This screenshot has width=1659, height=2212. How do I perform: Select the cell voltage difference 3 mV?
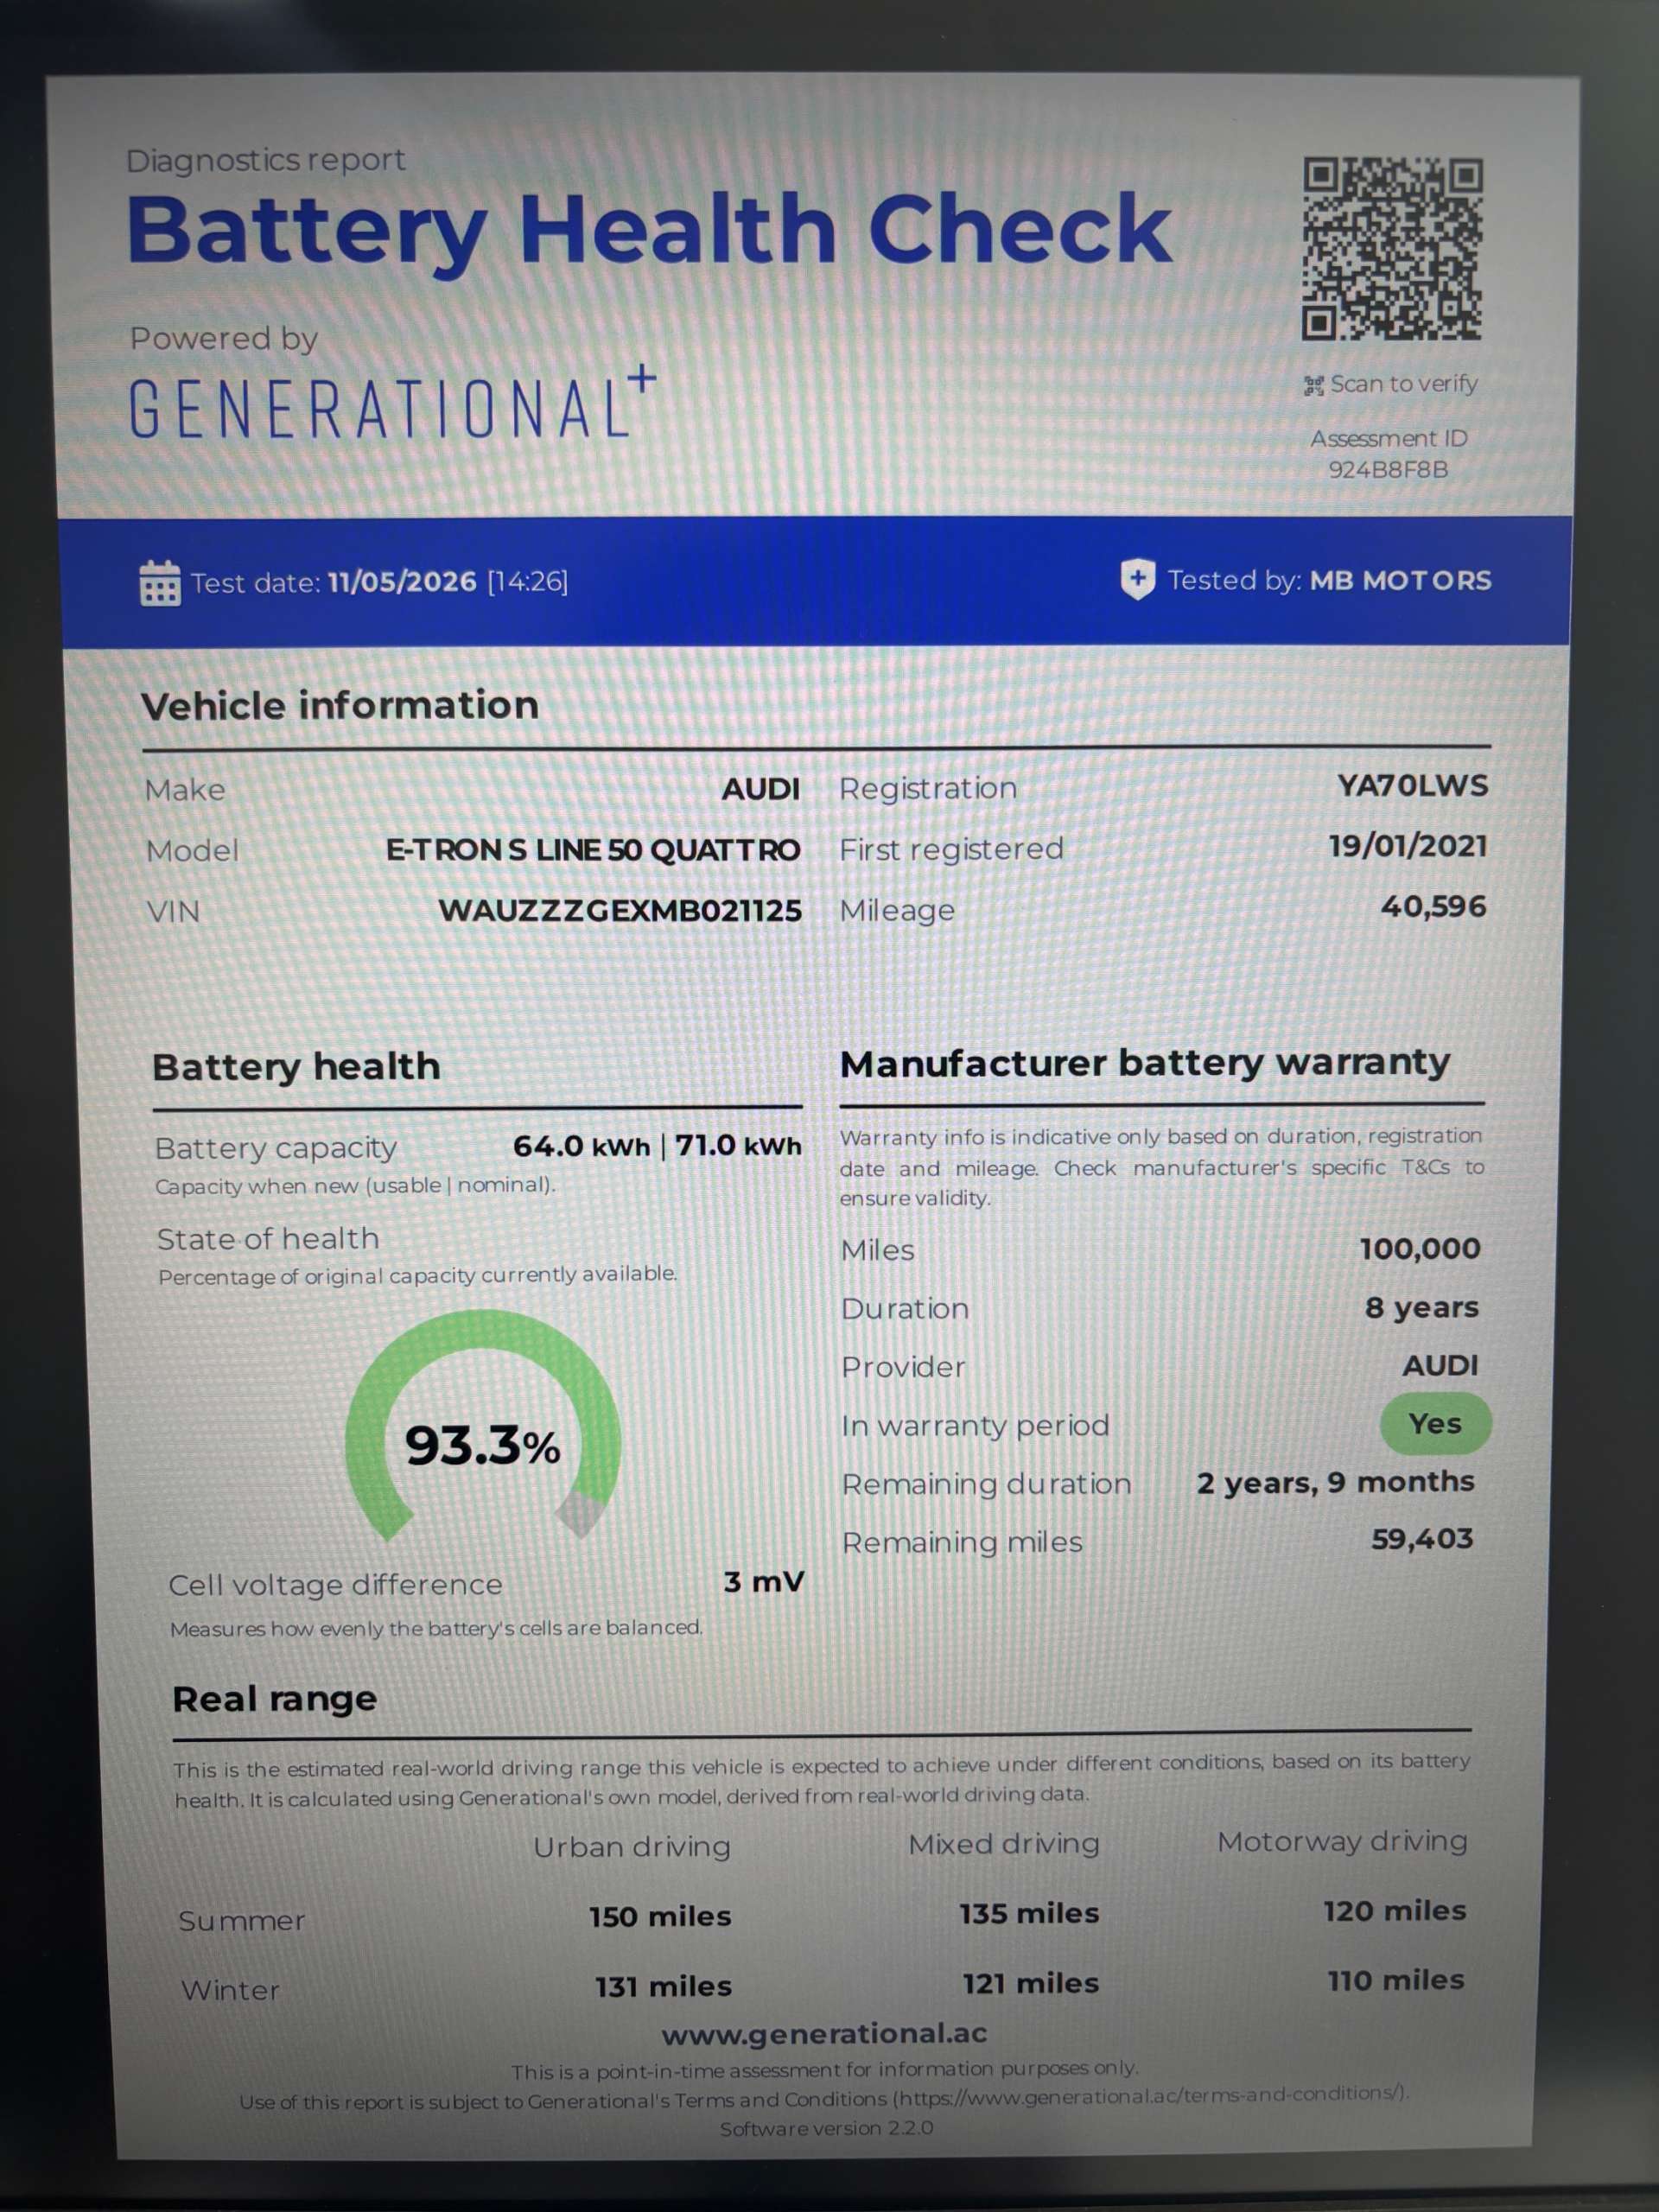(x=764, y=1582)
